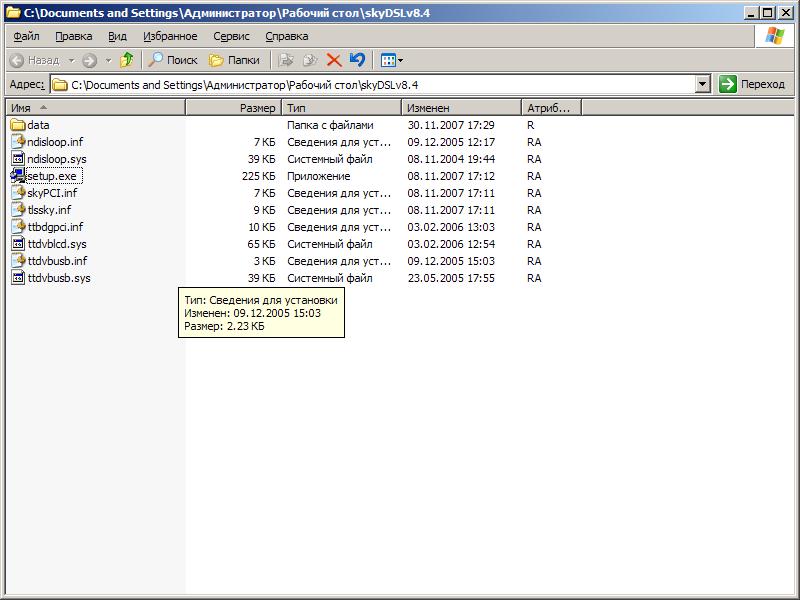Select the tlssky.inf file icon
800x600 pixels.
point(18,210)
